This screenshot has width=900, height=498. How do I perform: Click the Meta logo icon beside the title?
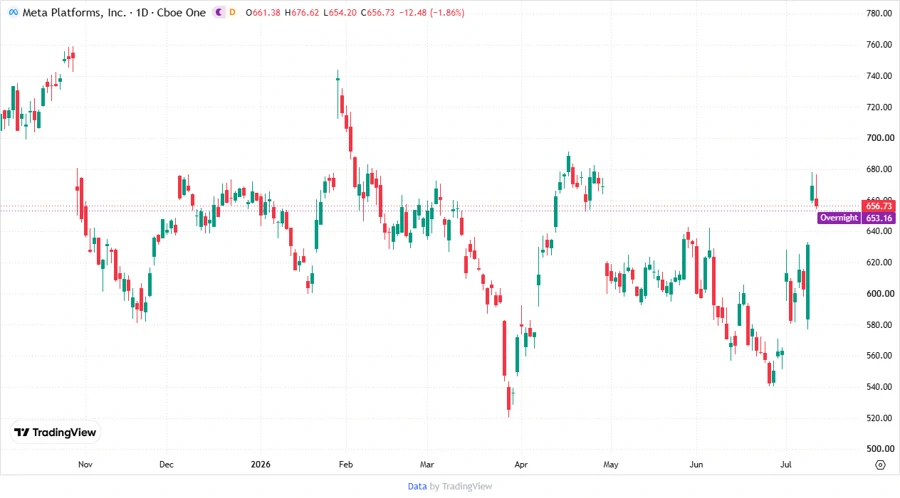click(13, 12)
